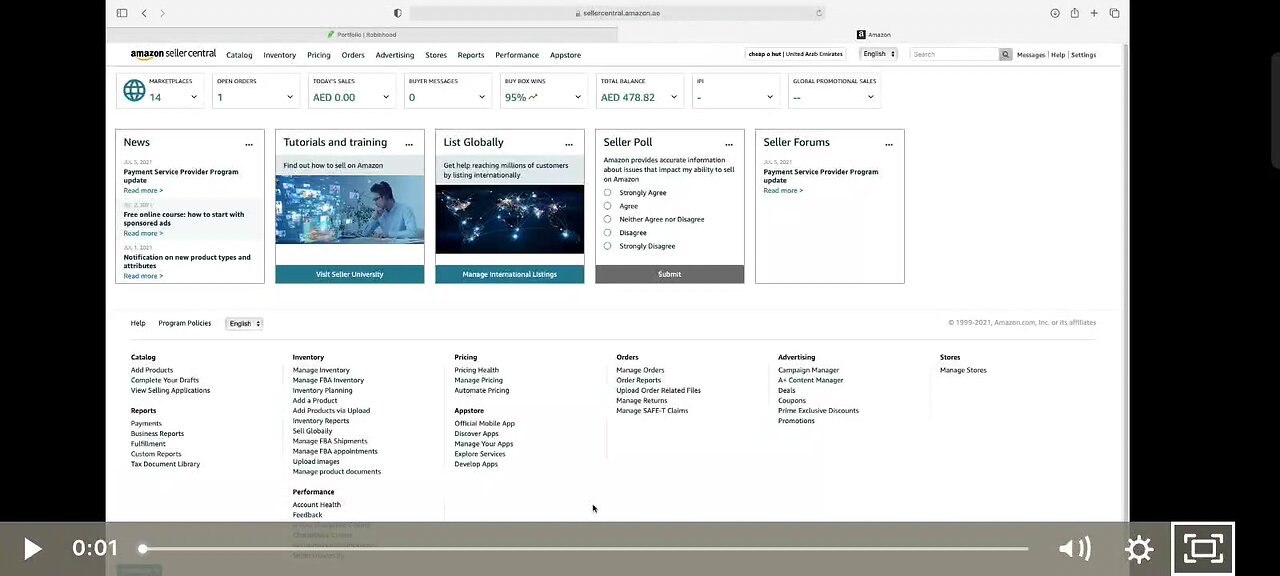Switch to Portfolio | Robinhood tab

(x=361, y=34)
